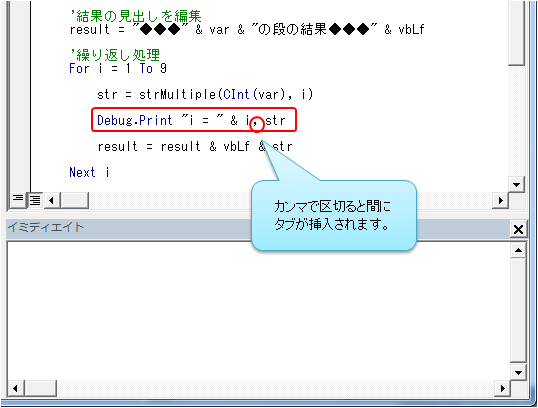Click code pane horizontal scroll right arrow
Image resolution: width=538 pixels, height=408 pixels.
pos(500,200)
